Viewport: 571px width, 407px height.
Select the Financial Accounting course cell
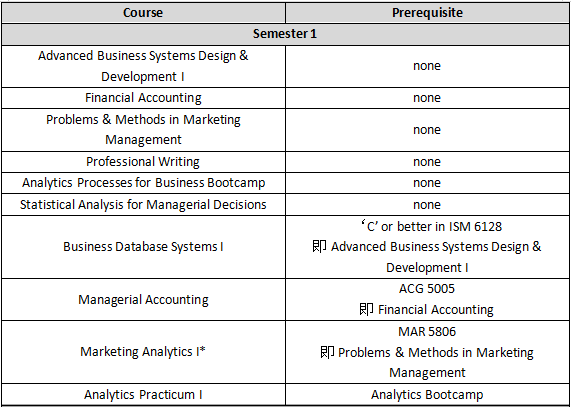(x=143, y=98)
